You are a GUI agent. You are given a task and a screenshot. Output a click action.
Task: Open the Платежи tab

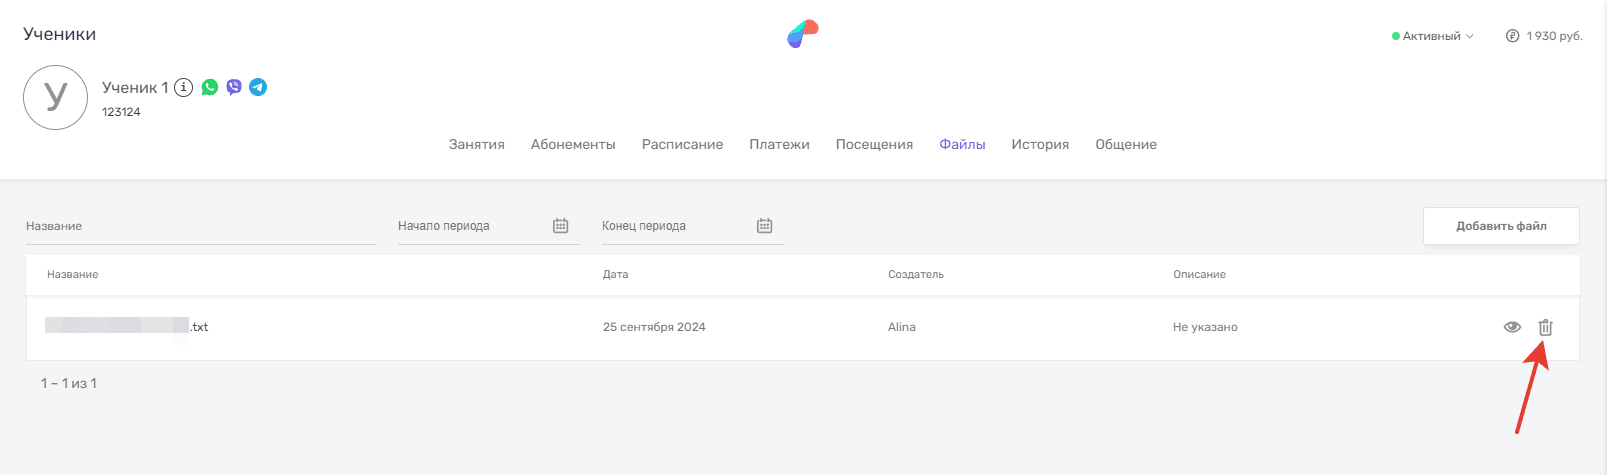(779, 144)
